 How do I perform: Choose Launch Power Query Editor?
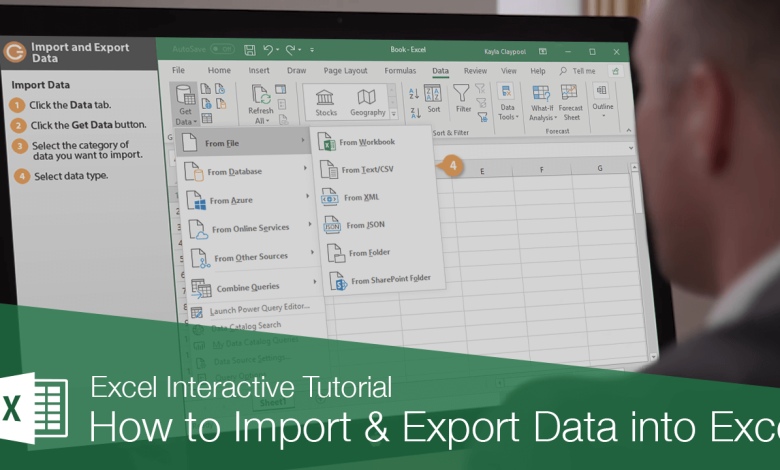click(251, 310)
